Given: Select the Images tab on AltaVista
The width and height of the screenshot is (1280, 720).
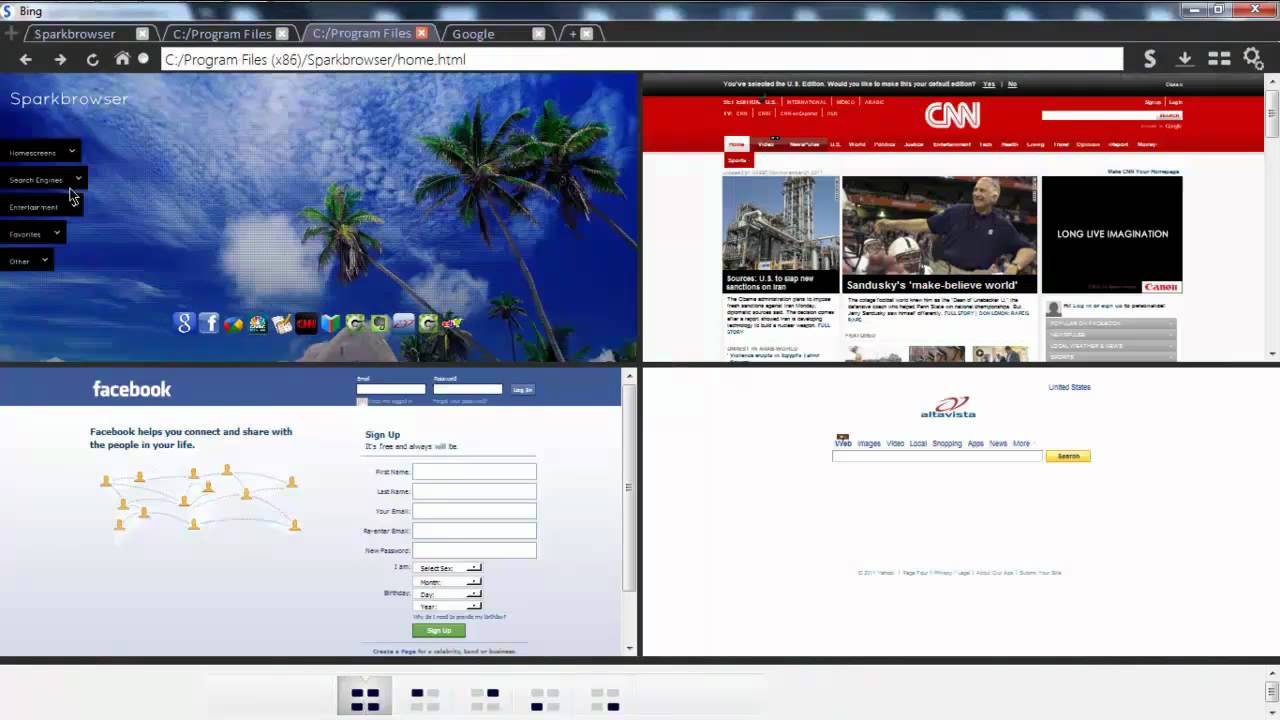Looking at the screenshot, I should pos(868,443).
